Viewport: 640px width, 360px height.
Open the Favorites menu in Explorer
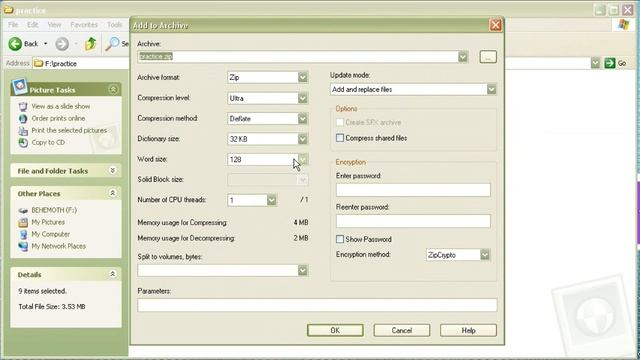pyautogui.click(x=84, y=25)
